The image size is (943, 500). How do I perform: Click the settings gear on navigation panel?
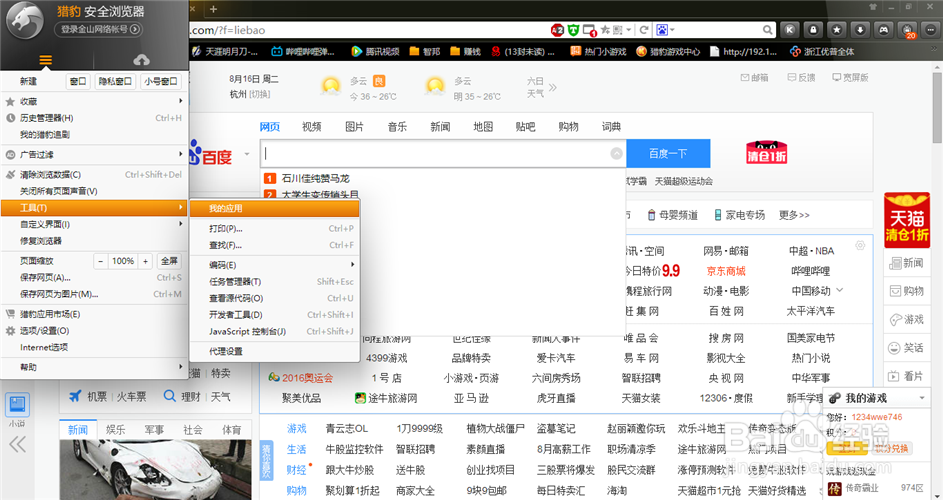pyautogui.click(x=860, y=245)
